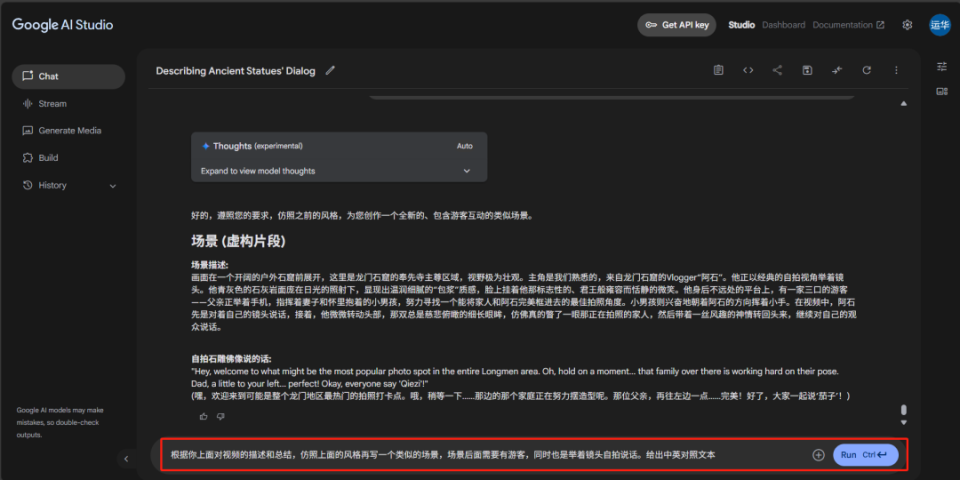
Task: Open the user account avatar
Action: point(940,25)
